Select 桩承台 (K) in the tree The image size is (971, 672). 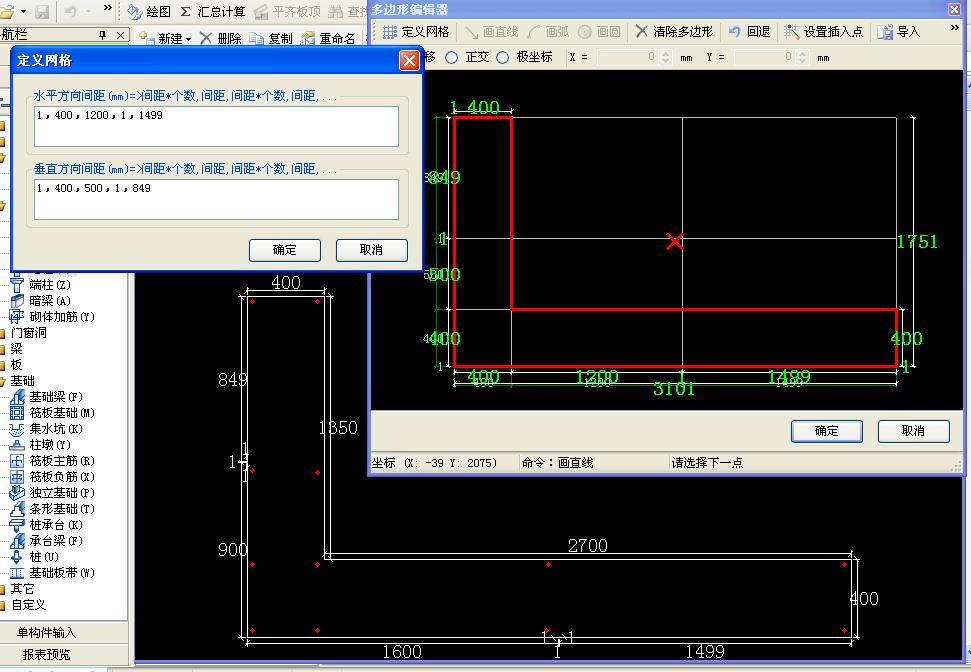tap(56, 525)
